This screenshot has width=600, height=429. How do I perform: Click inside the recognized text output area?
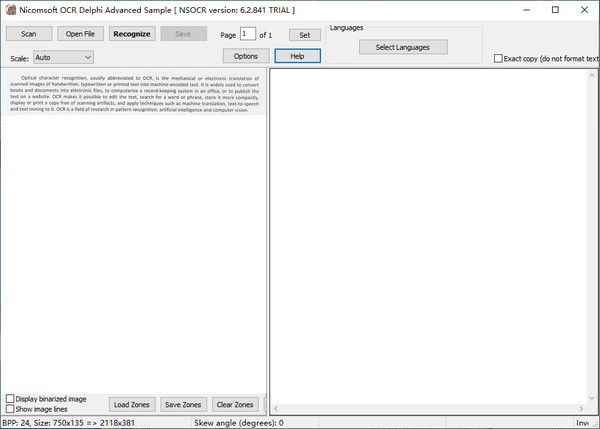[x=429, y=237]
